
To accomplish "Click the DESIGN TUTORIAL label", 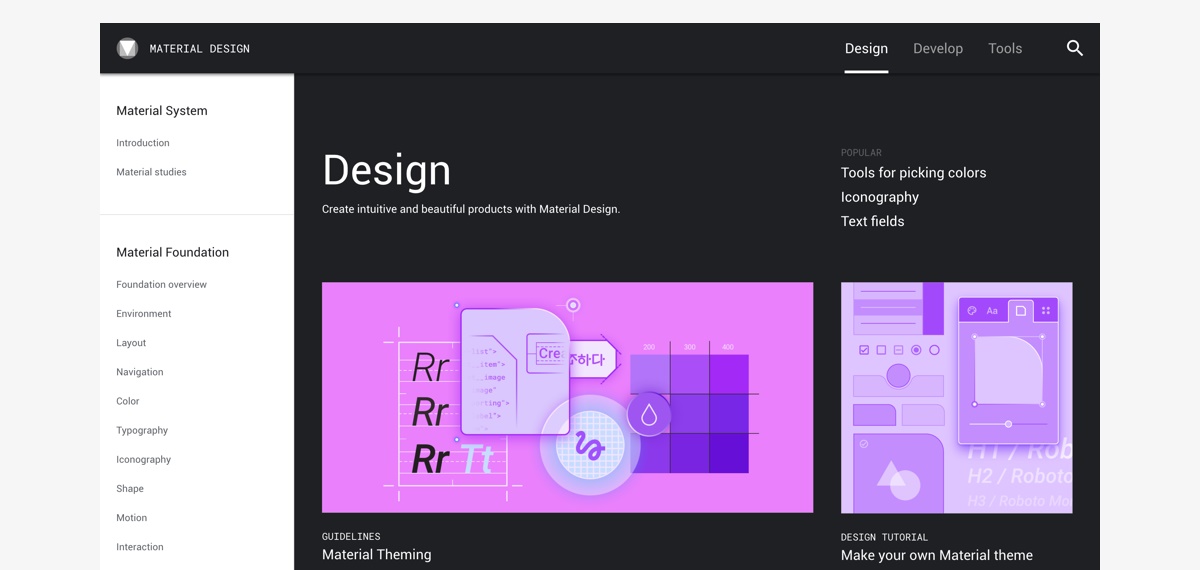I will click(885, 537).
